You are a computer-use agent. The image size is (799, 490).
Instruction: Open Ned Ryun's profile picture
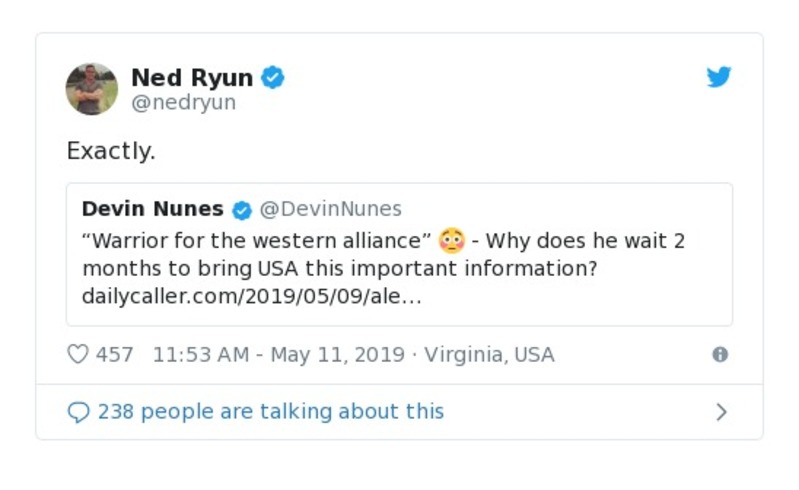coord(92,88)
